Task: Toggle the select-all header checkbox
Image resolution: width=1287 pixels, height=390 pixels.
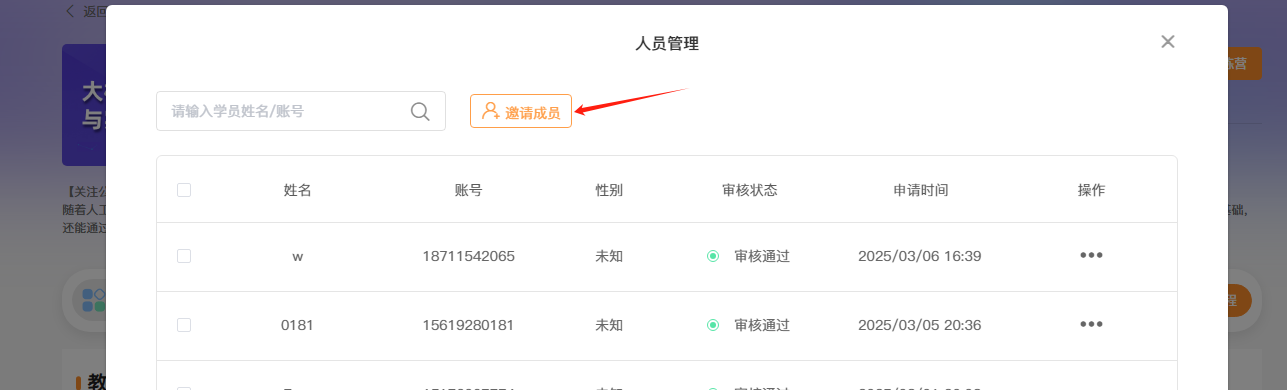Action: click(184, 190)
